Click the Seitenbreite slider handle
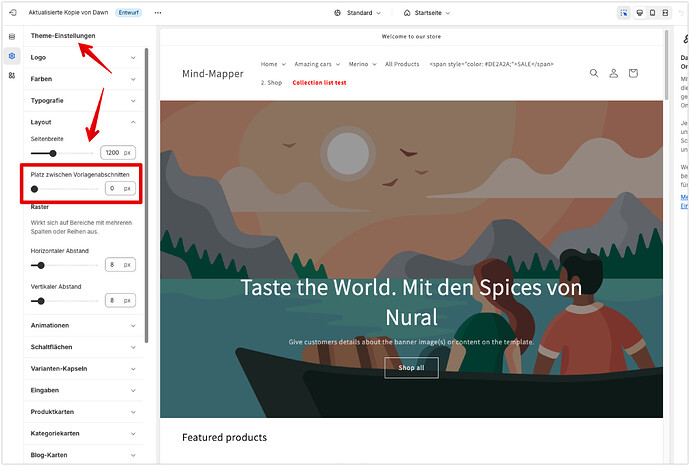The image size is (690, 466). (x=53, y=153)
